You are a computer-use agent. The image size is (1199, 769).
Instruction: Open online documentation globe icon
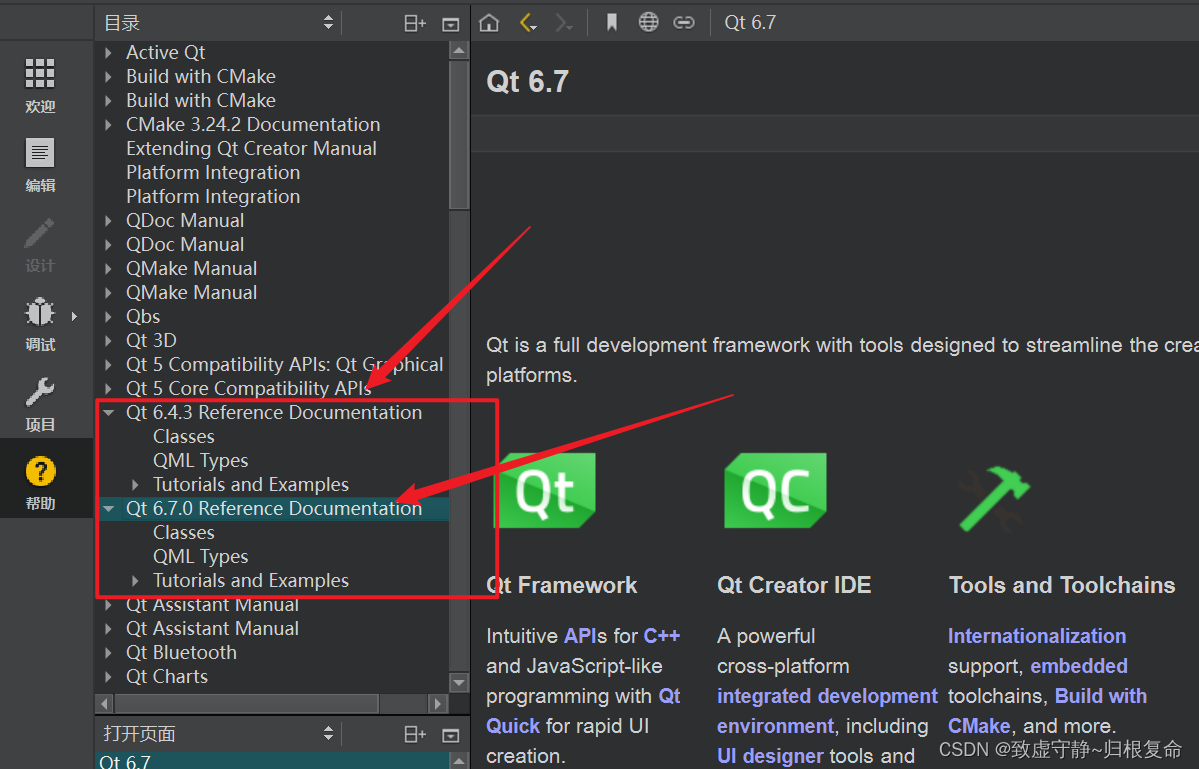pos(648,23)
